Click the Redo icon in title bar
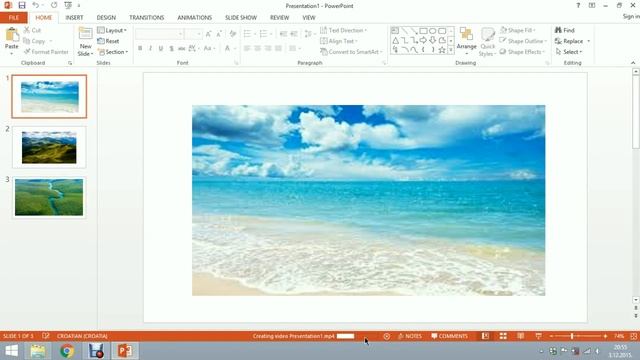The height and width of the screenshot is (360, 640). [x=54, y=5]
